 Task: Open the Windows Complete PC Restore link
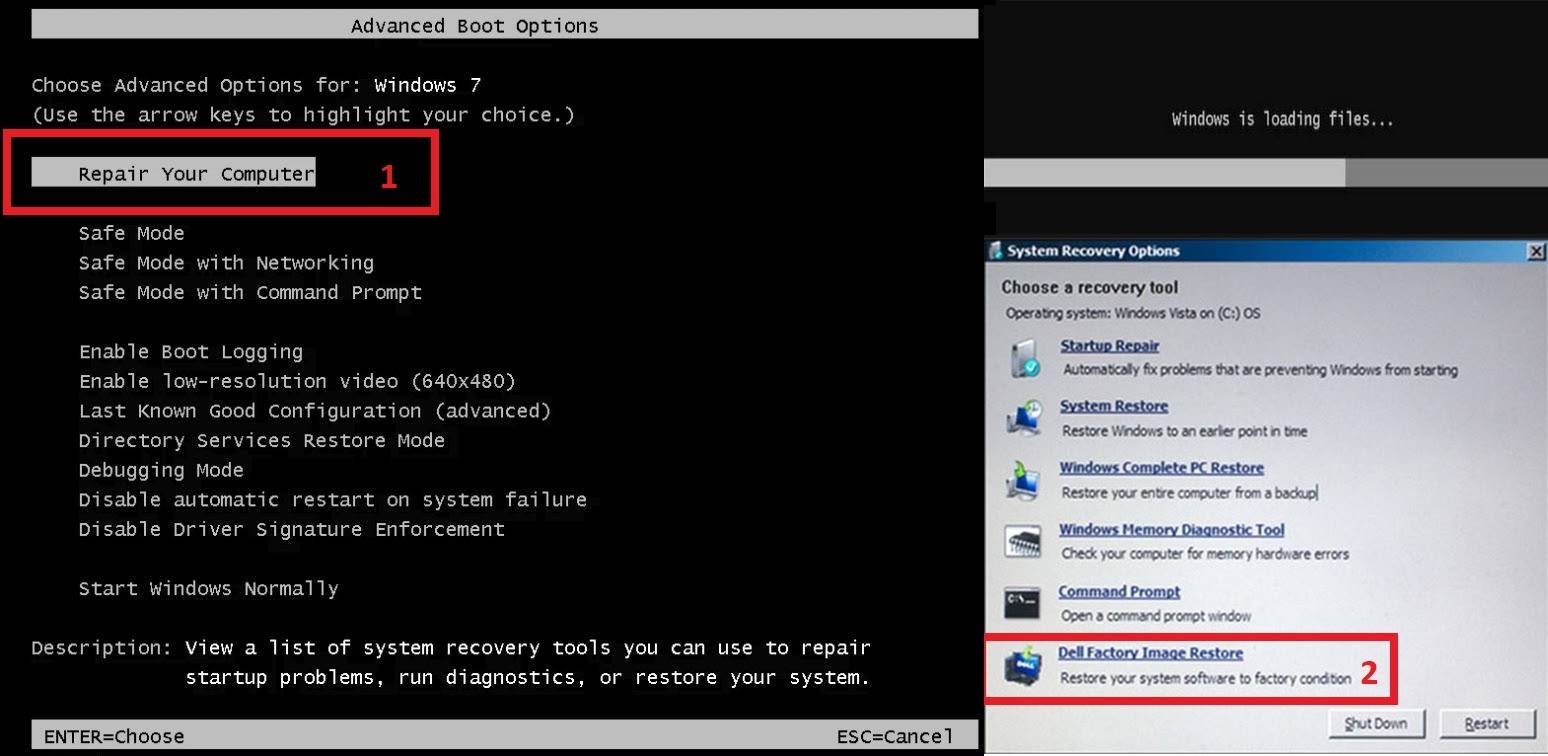[1163, 467]
